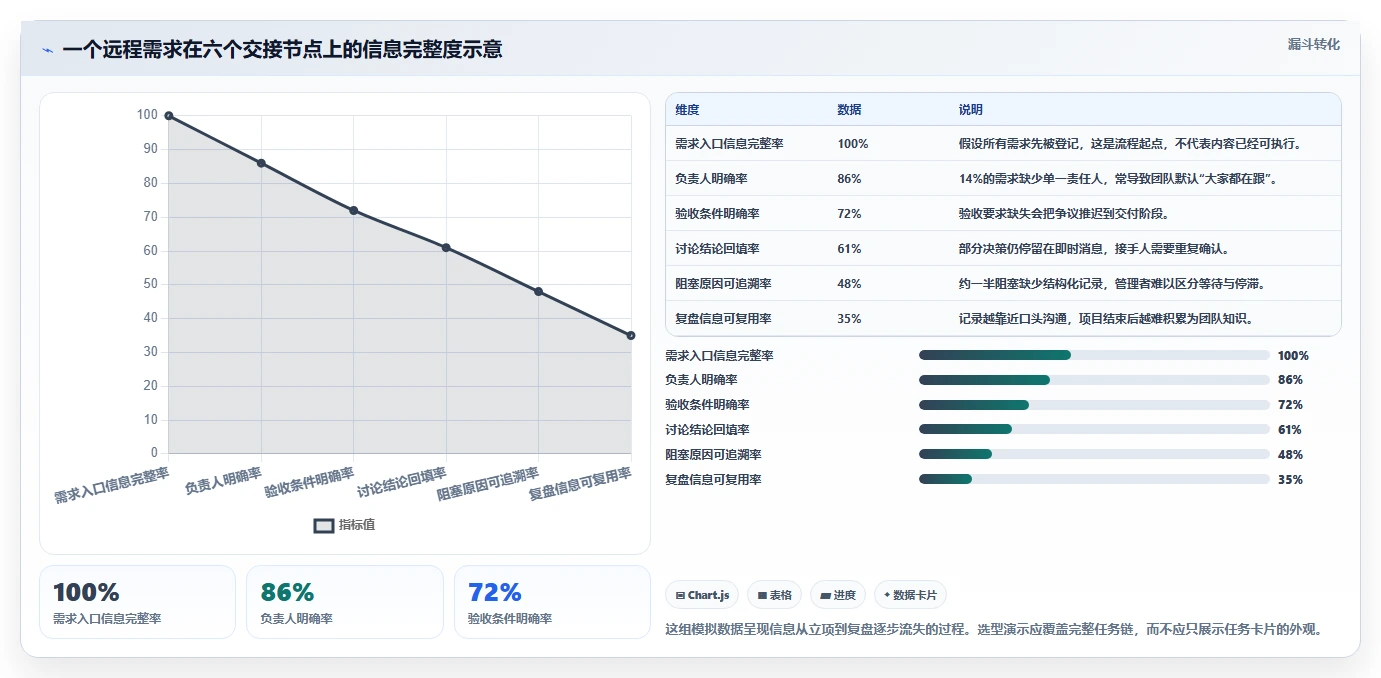Click the icon inside the Chart.js chip

[x=681, y=595]
